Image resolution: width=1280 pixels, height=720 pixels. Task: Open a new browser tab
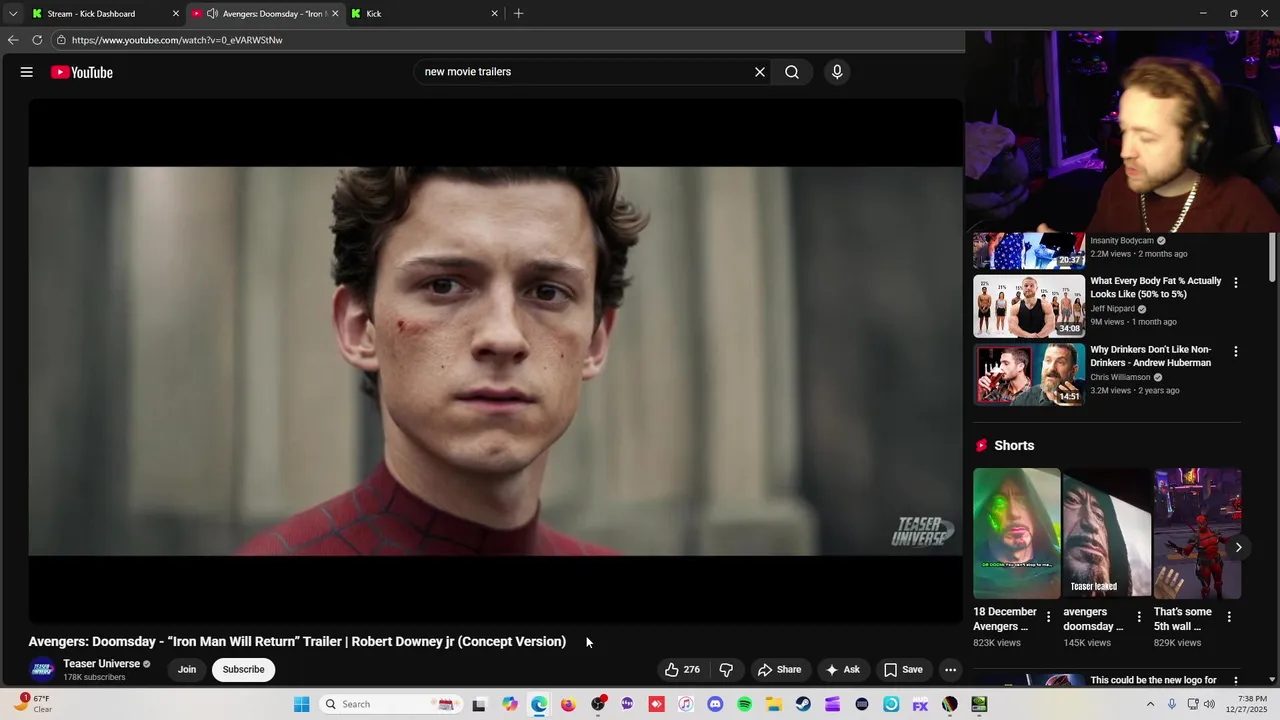point(518,14)
